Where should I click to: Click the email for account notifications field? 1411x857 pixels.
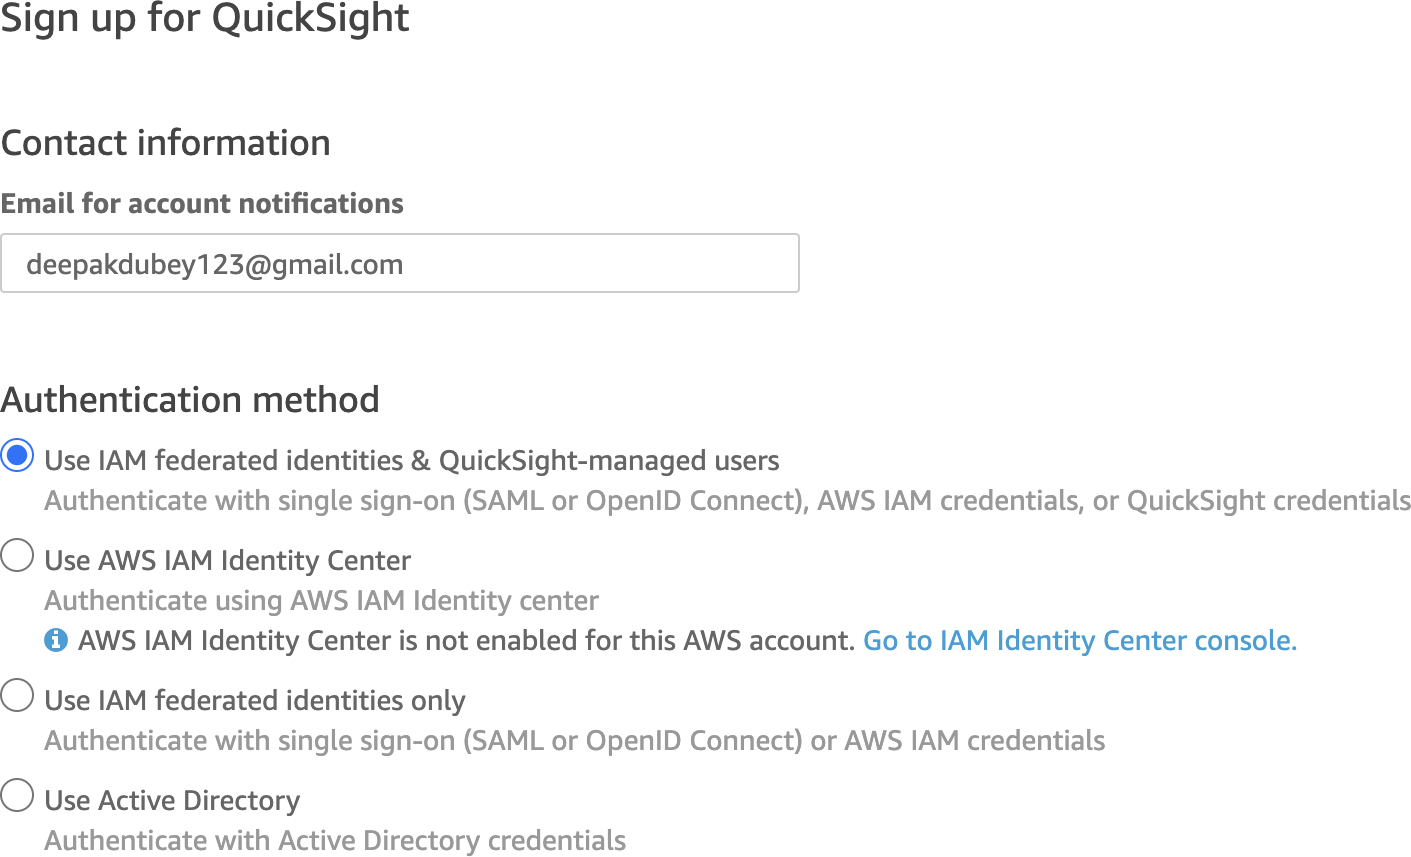coord(400,264)
